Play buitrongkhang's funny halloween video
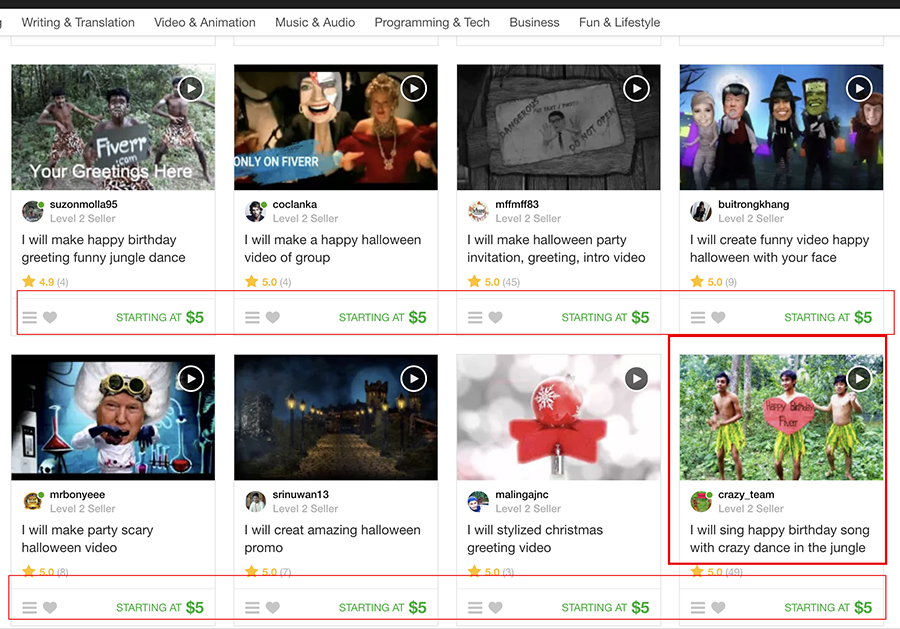900x629 pixels. click(859, 88)
